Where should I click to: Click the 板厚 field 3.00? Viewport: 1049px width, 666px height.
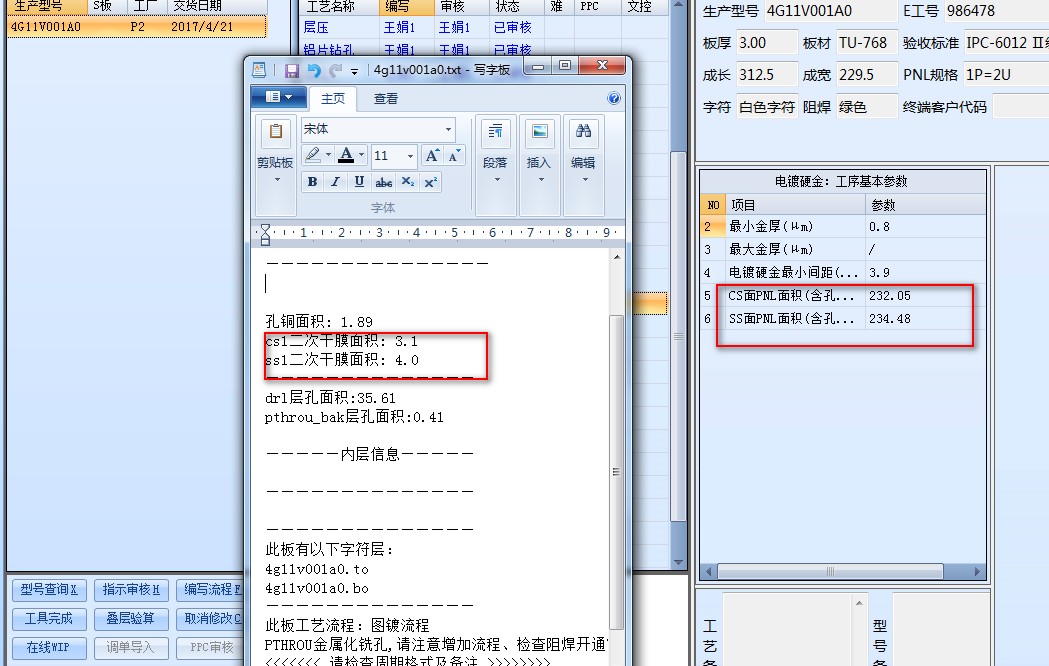[767, 43]
